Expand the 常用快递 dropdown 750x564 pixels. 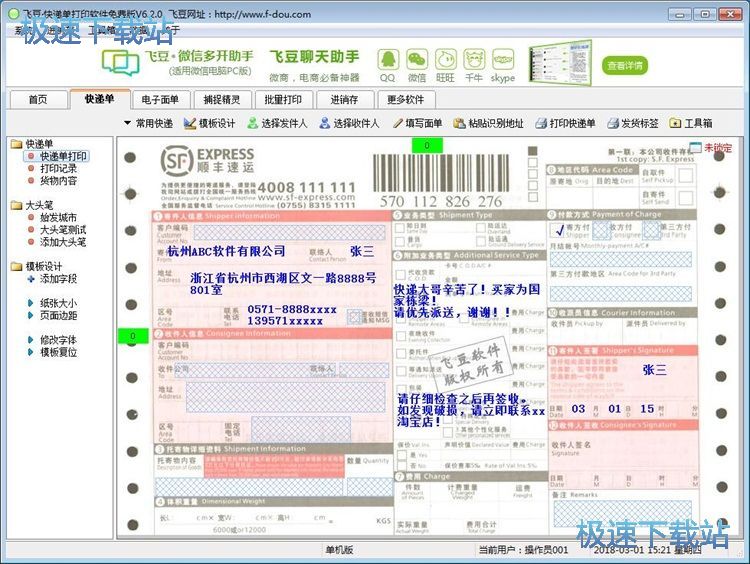coord(148,123)
